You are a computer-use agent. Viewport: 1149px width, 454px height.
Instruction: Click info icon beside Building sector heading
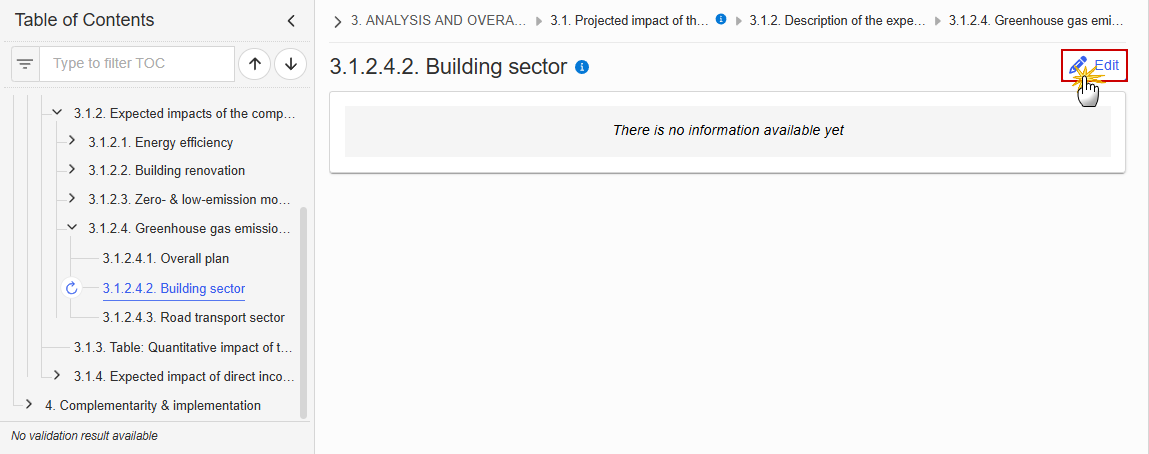583,67
